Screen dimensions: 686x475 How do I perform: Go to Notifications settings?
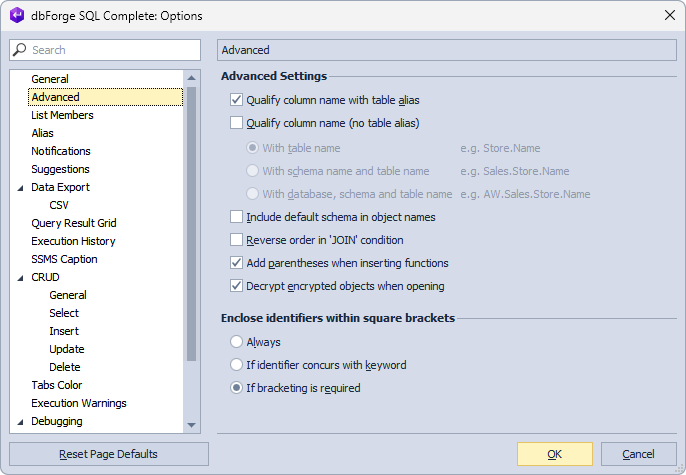click(x=61, y=151)
